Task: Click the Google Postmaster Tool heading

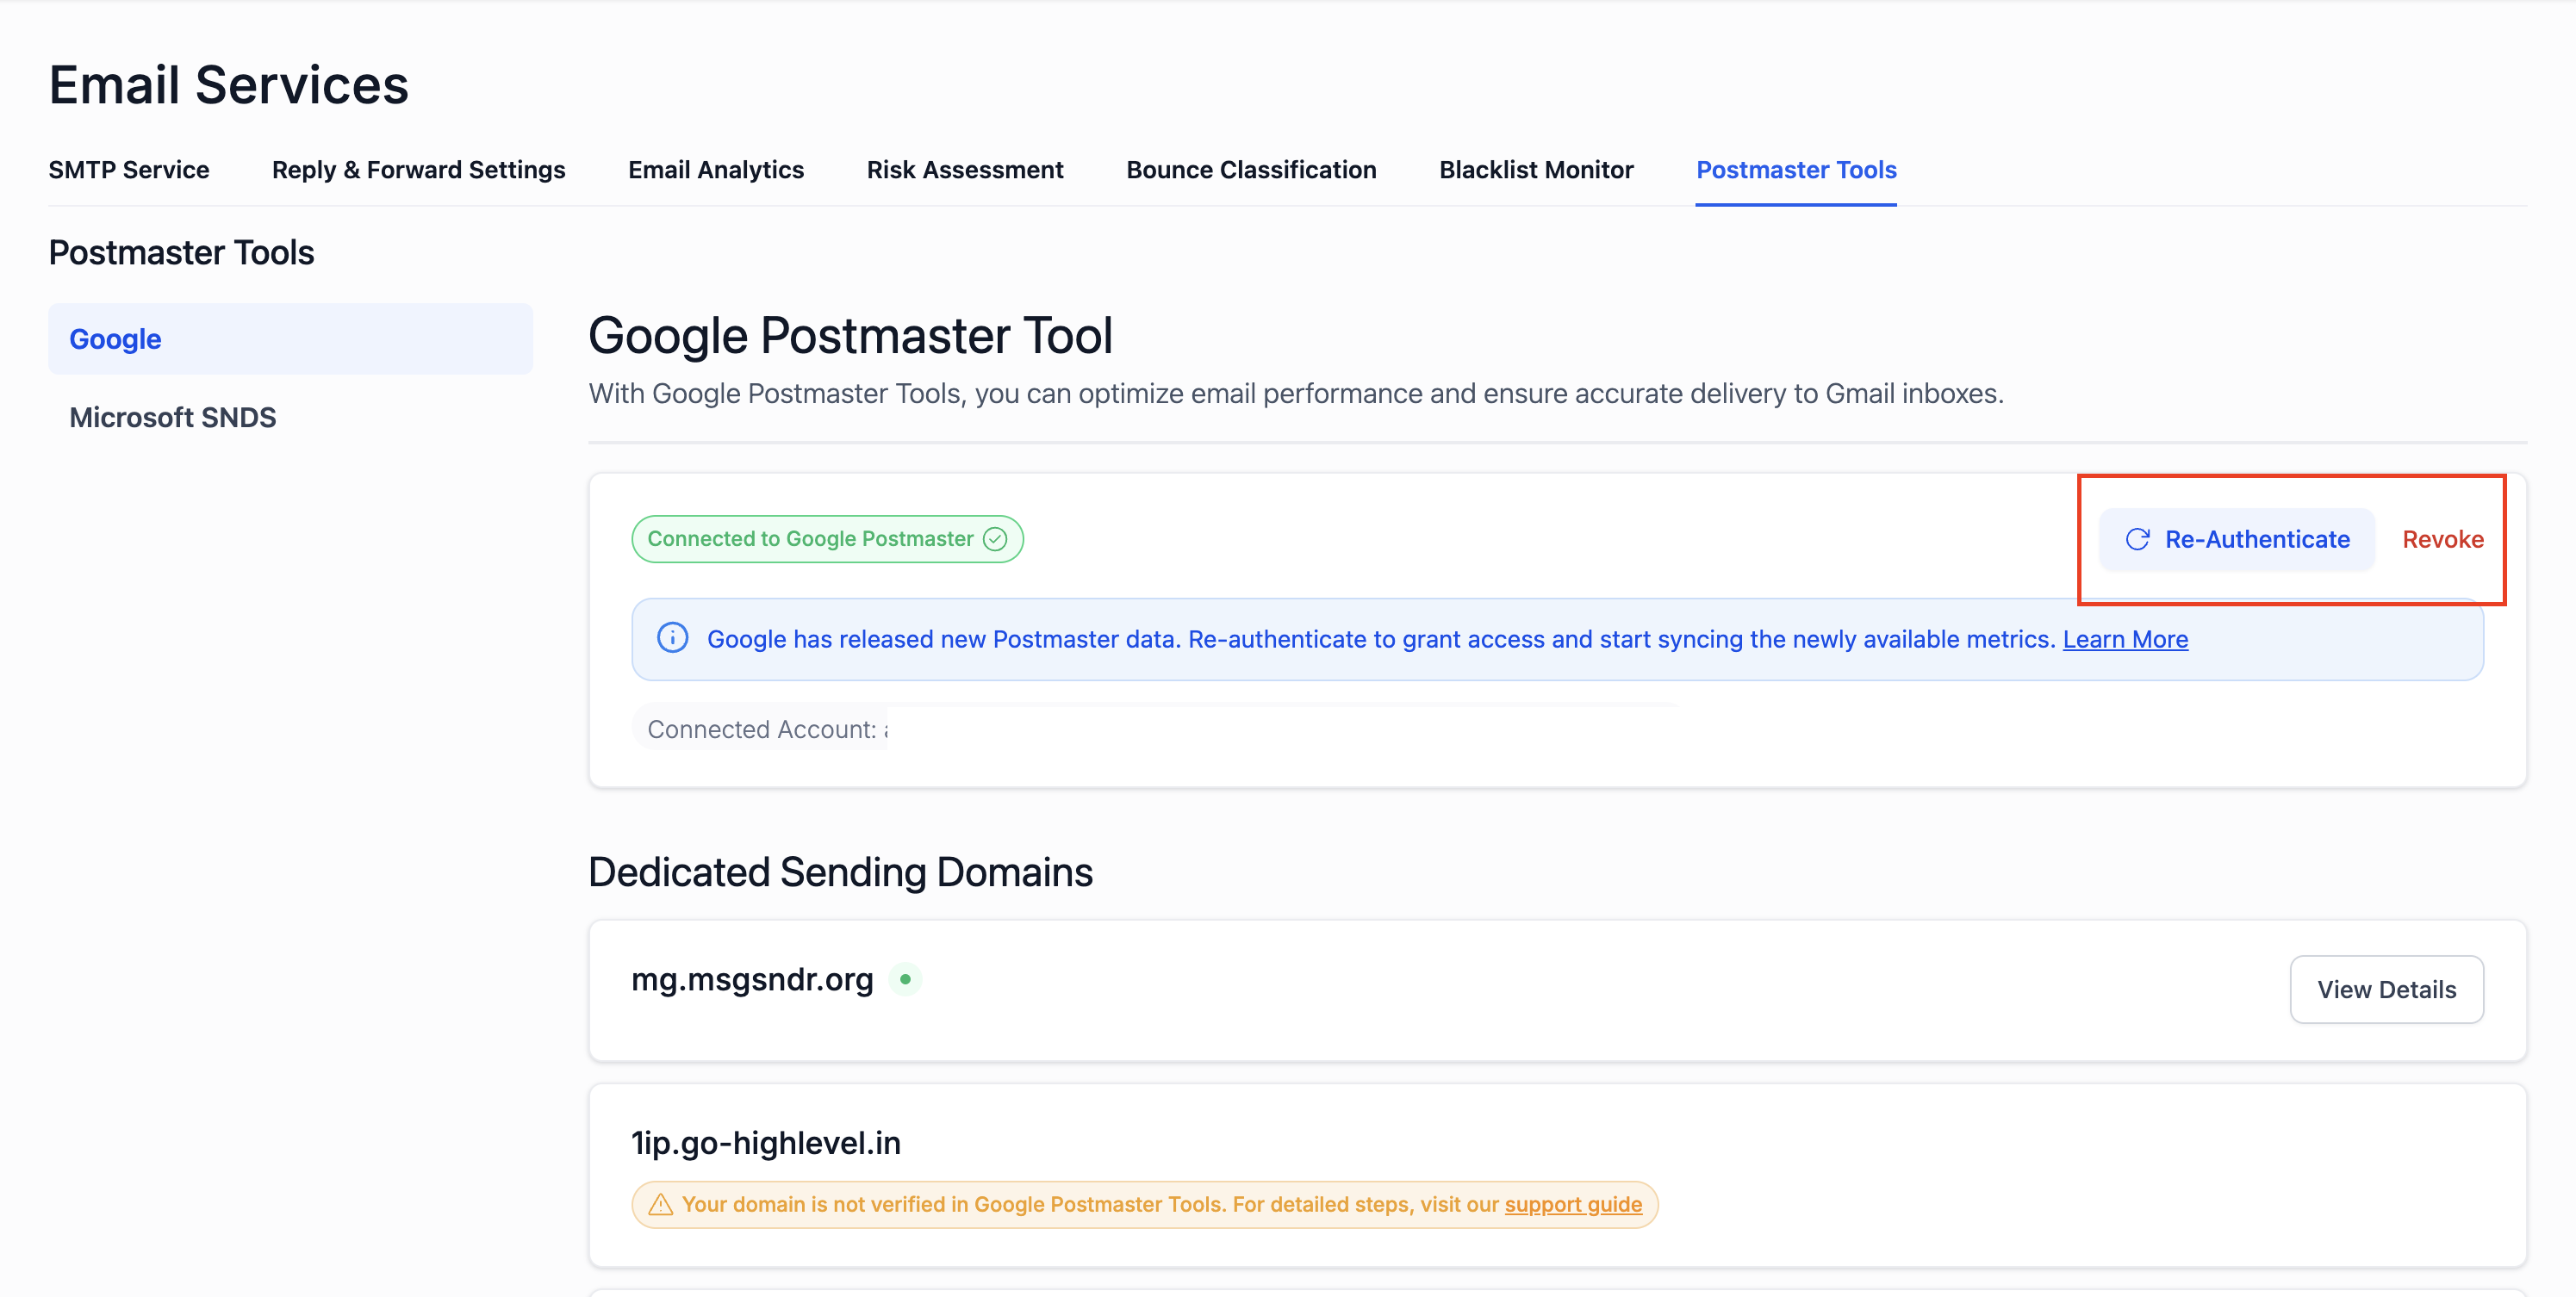Action: click(x=850, y=335)
